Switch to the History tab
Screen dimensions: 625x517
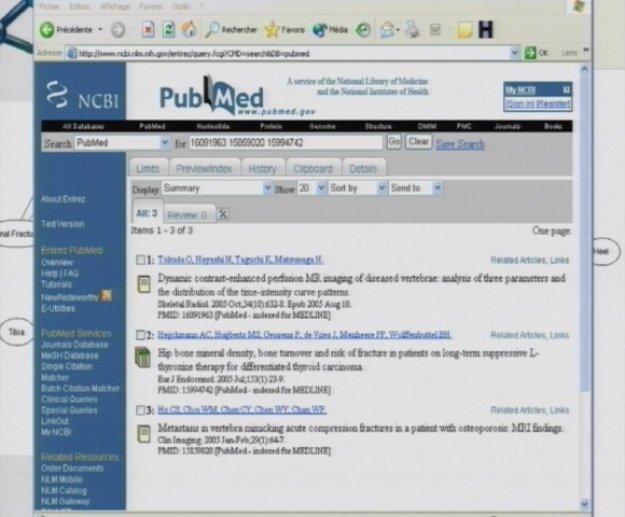pyautogui.click(x=262, y=168)
